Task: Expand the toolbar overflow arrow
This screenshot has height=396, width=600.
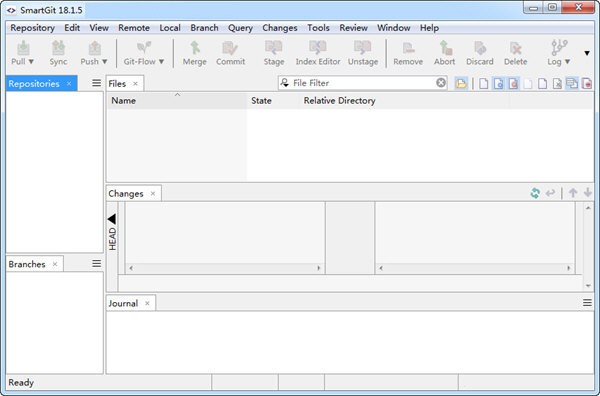Action: pos(587,53)
